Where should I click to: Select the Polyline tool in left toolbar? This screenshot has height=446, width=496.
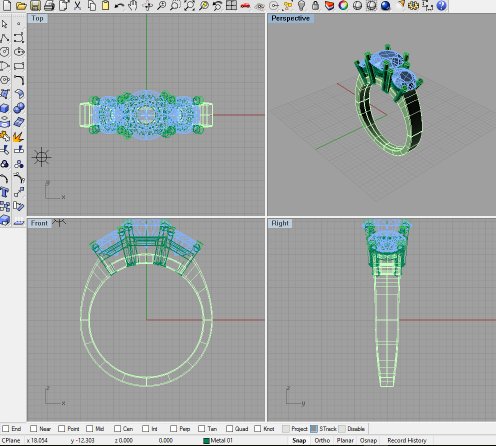tap(4, 38)
